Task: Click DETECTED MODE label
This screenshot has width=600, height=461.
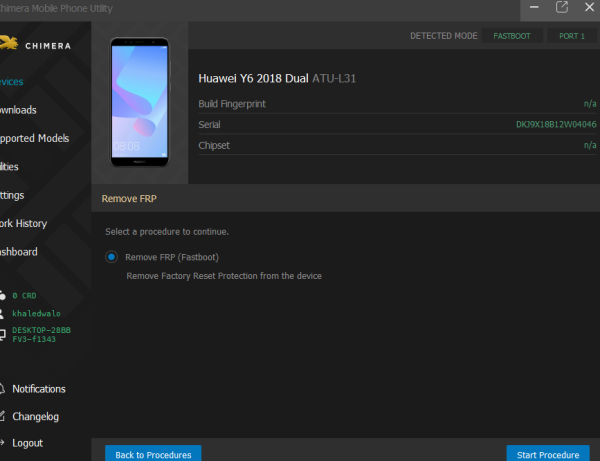Action: [443, 36]
